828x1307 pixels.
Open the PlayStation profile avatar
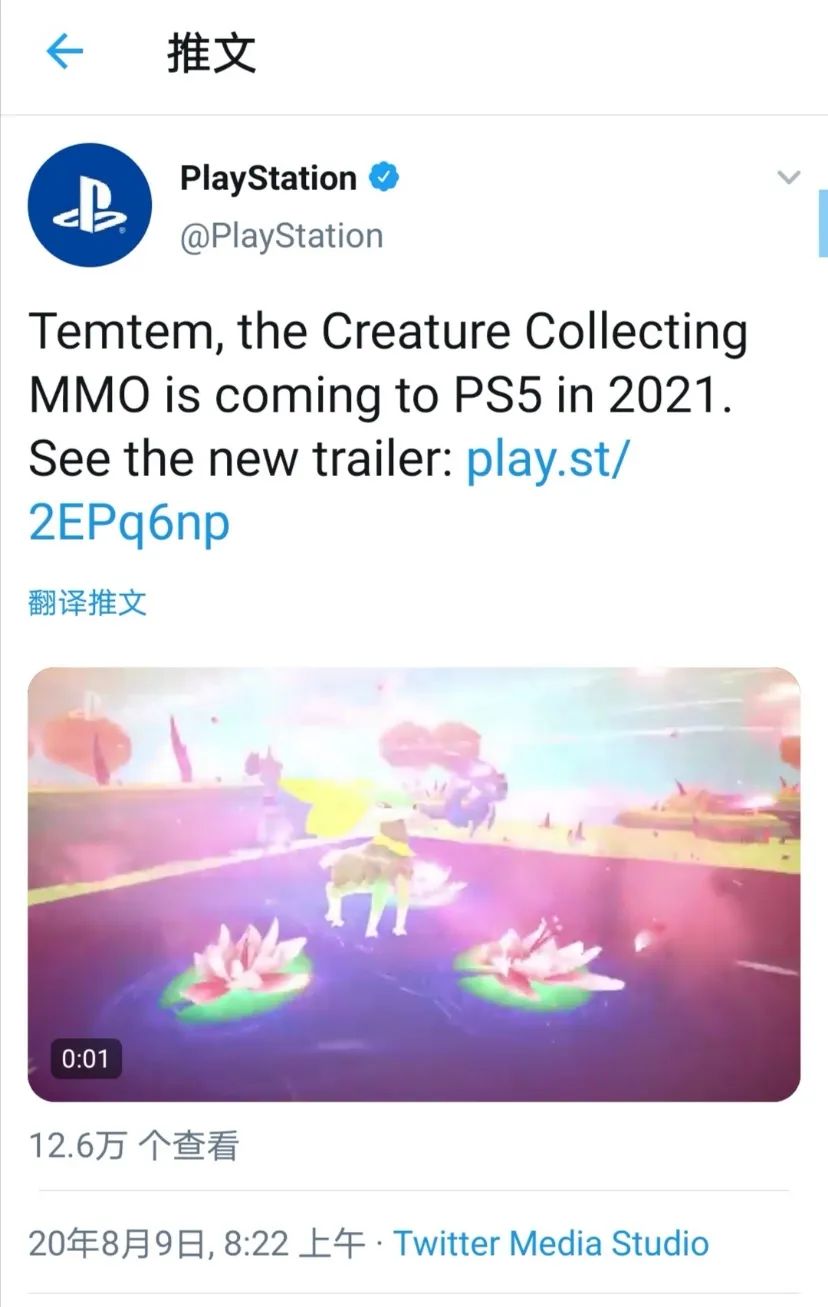click(89, 205)
